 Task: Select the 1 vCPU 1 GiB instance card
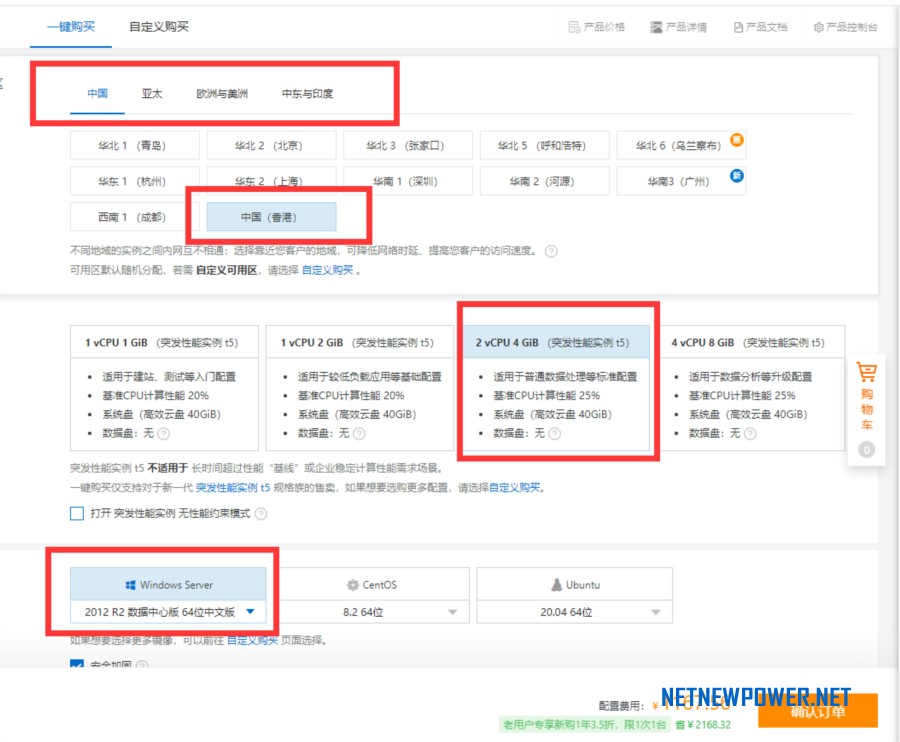click(x=164, y=388)
